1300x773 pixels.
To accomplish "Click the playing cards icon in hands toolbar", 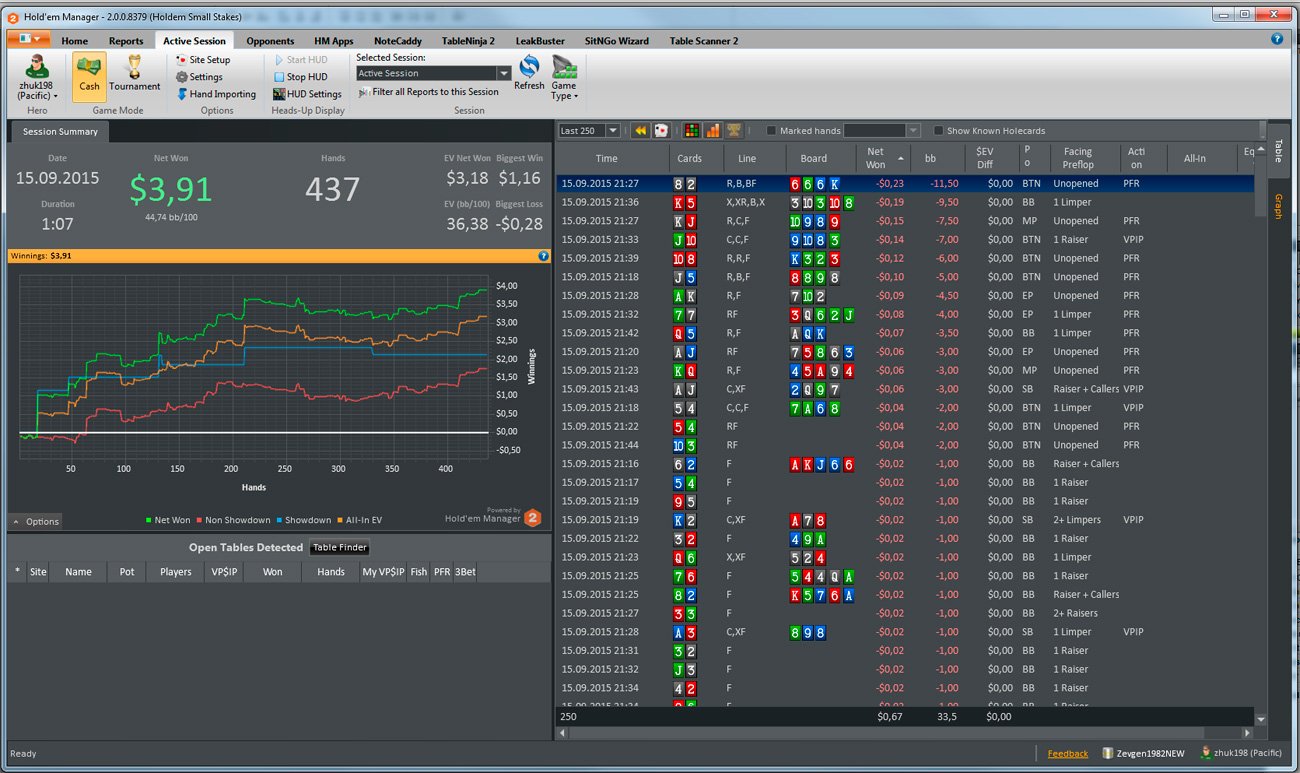I will click(661, 131).
